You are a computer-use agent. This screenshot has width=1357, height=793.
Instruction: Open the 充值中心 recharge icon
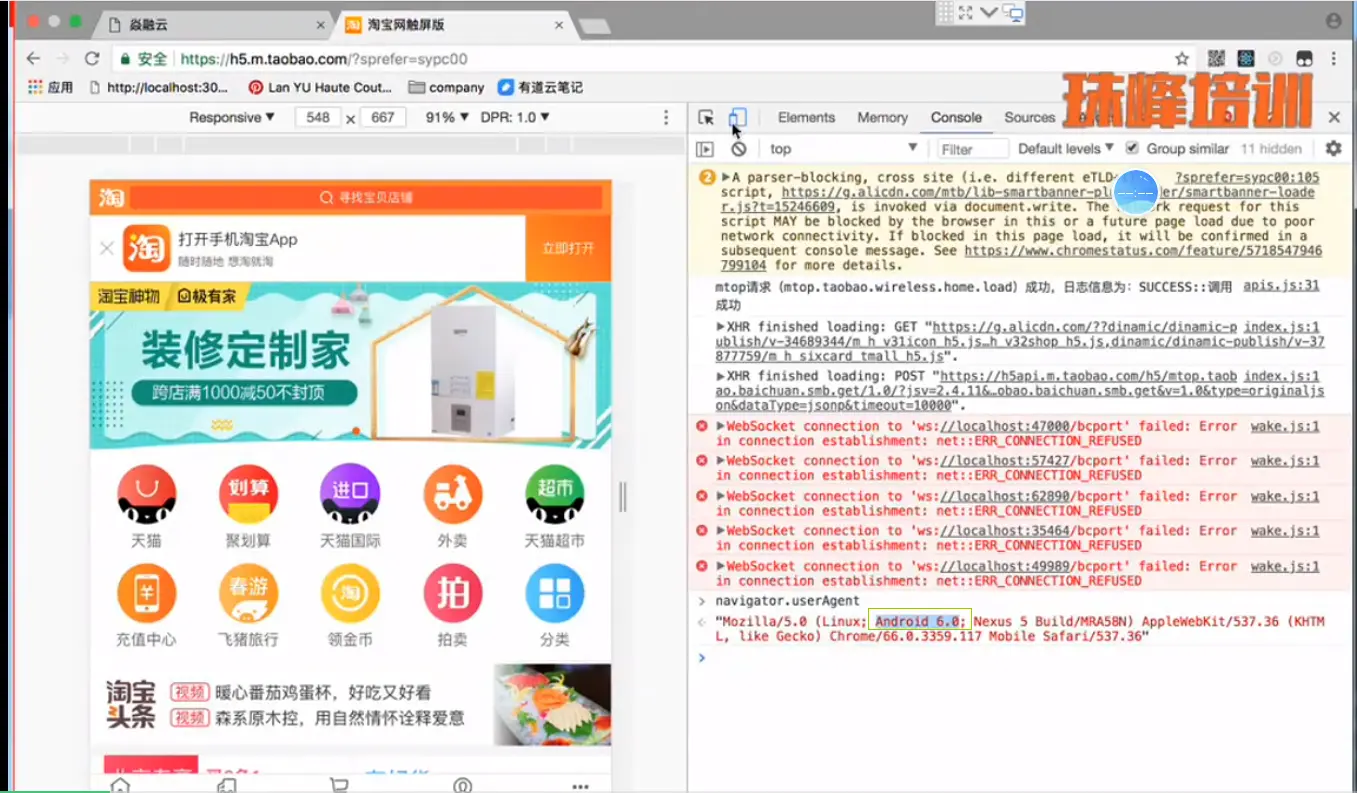pos(147,593)
